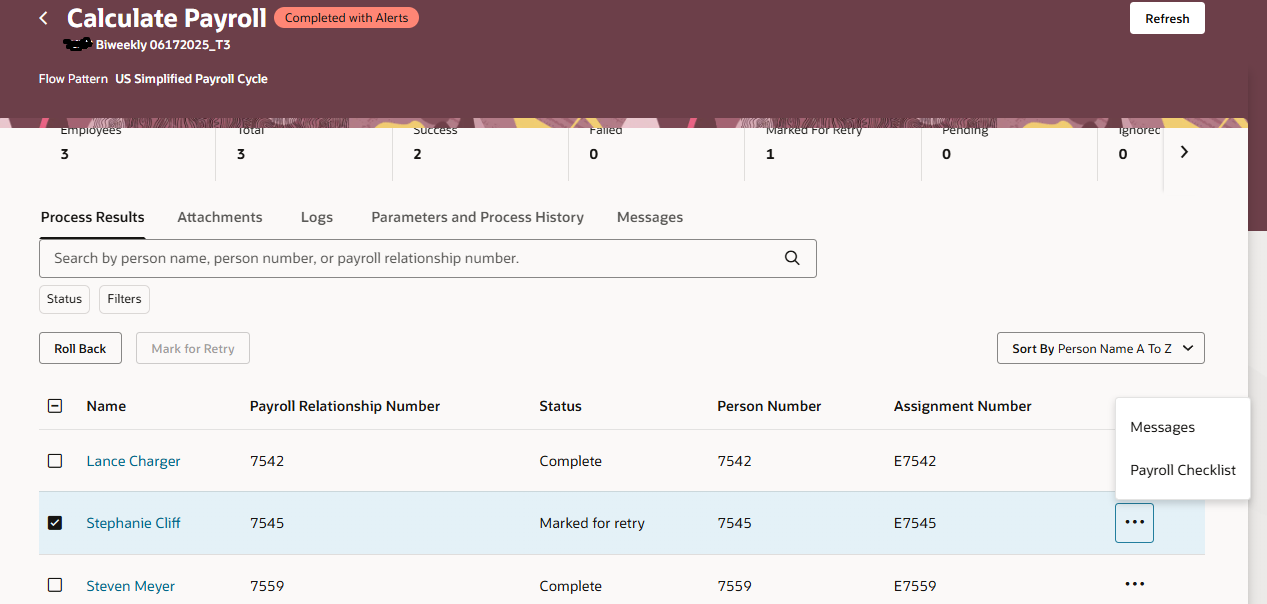Click the Roll Back button
The image size is (1267, 604).
[x=80, y=348]
